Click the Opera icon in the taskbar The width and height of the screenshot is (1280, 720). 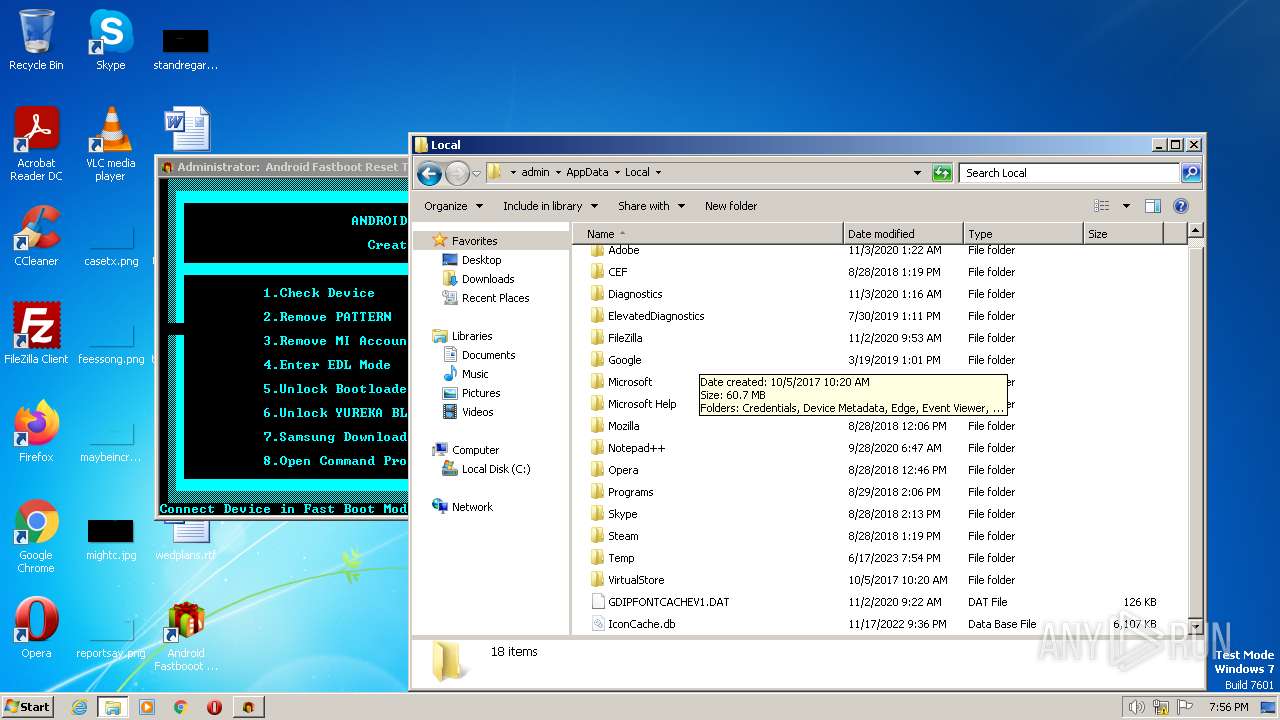[214, 707]
